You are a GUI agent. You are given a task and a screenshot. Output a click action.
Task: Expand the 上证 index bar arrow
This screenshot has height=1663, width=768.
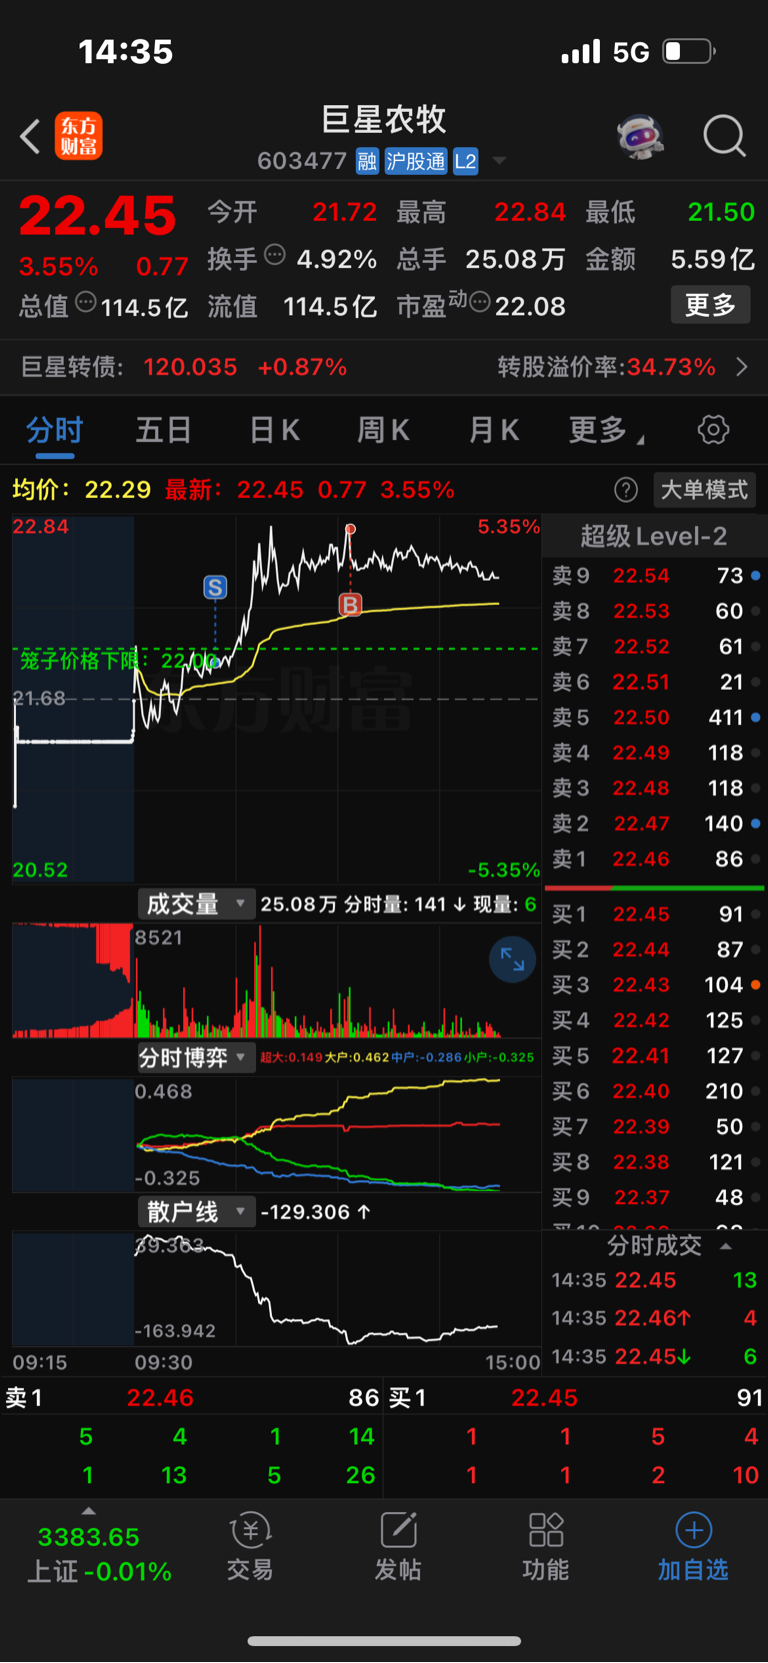89,1510
